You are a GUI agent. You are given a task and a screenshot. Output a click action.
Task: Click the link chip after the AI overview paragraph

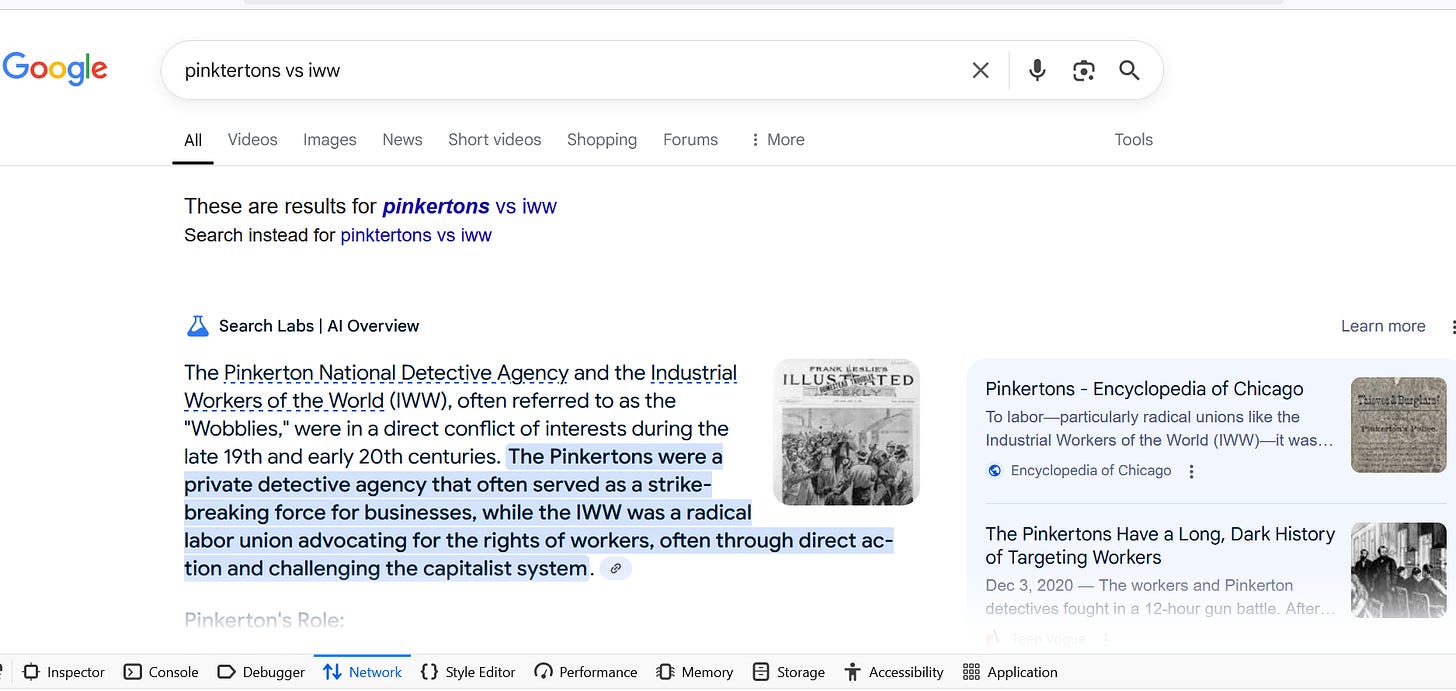point(616,568)
